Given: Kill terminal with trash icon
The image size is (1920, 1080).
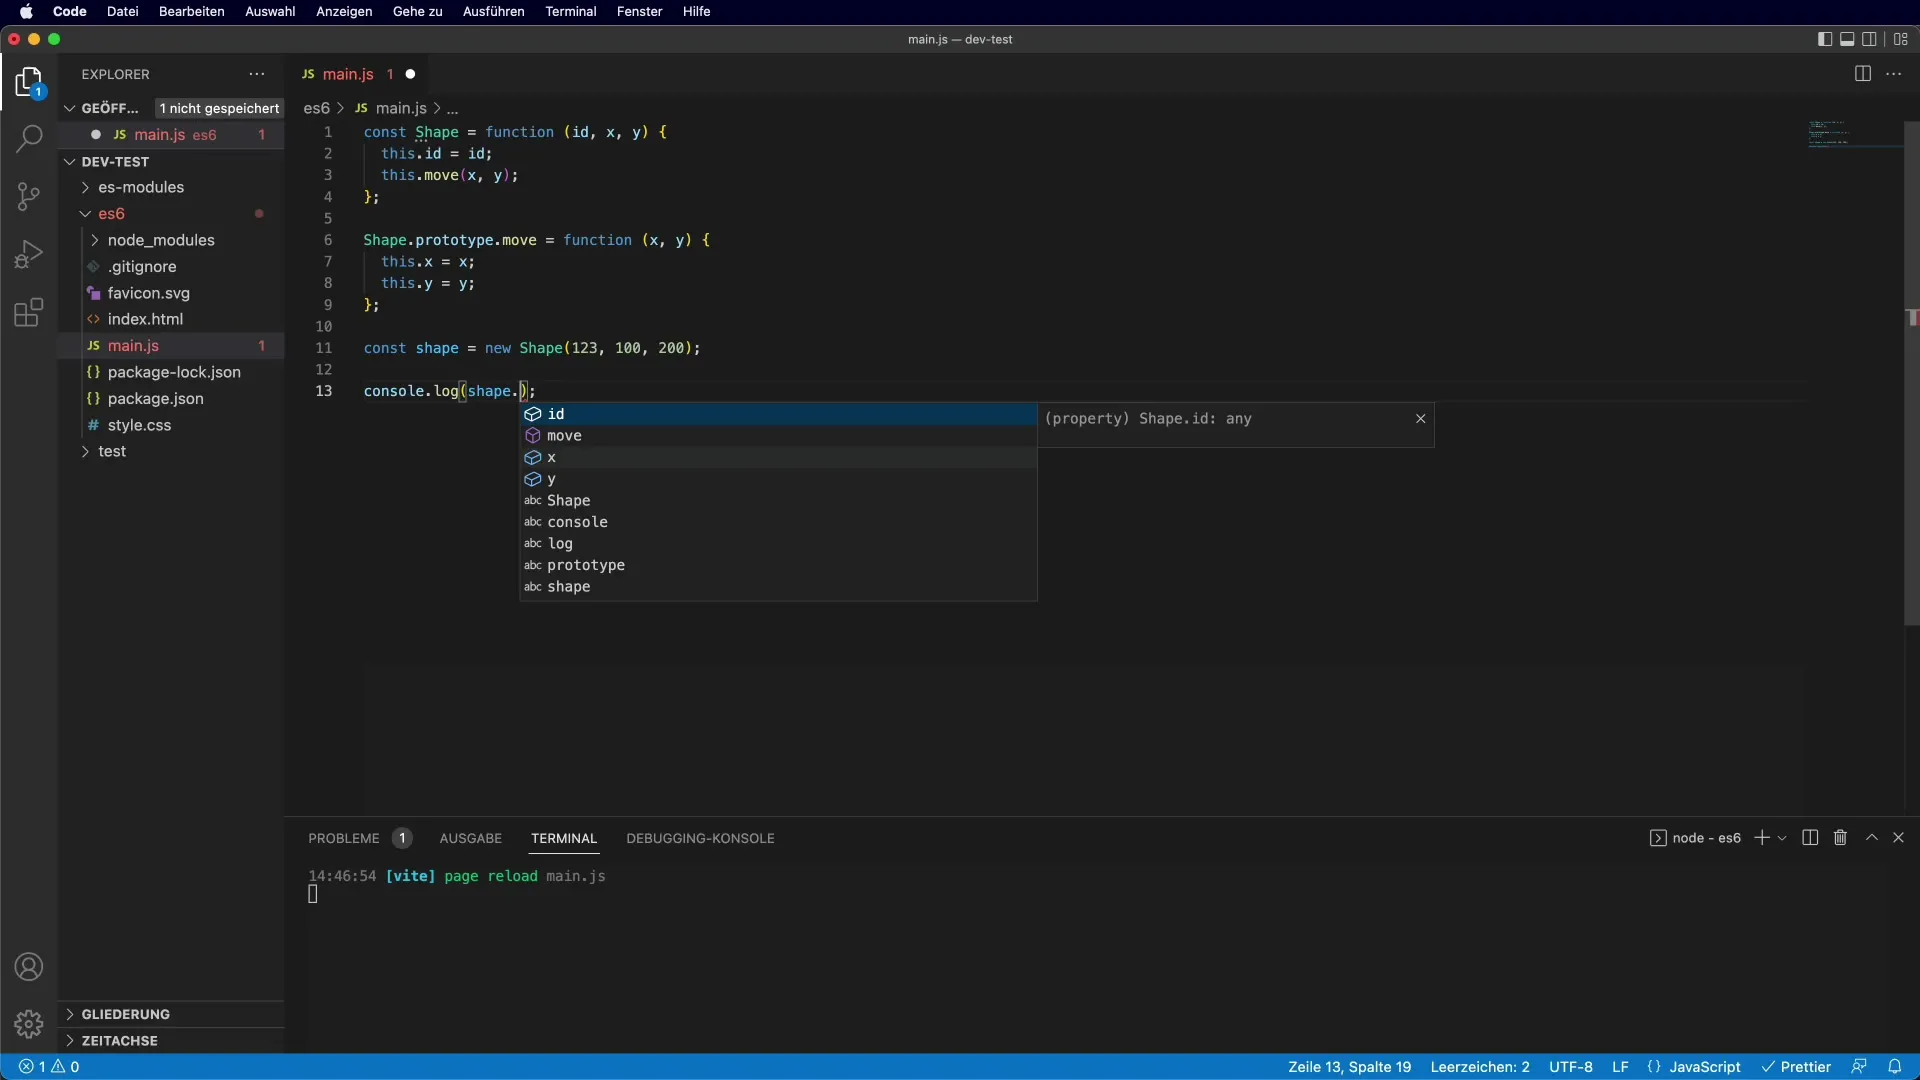Looking at the screenshot, I should pyautogui.click(x=1840, y=838).
